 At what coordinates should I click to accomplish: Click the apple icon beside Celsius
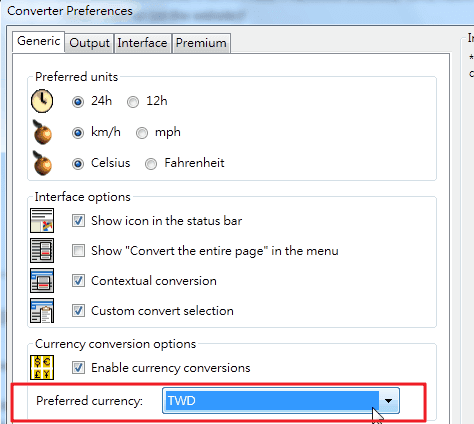point(42,163)
